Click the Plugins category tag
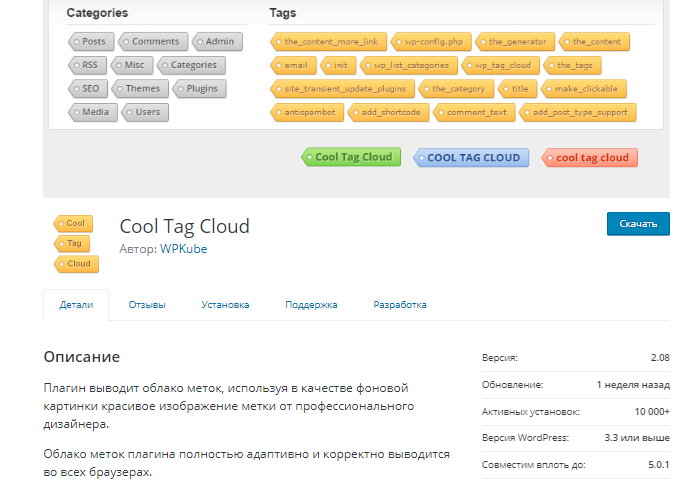 [x=199, y=88]
